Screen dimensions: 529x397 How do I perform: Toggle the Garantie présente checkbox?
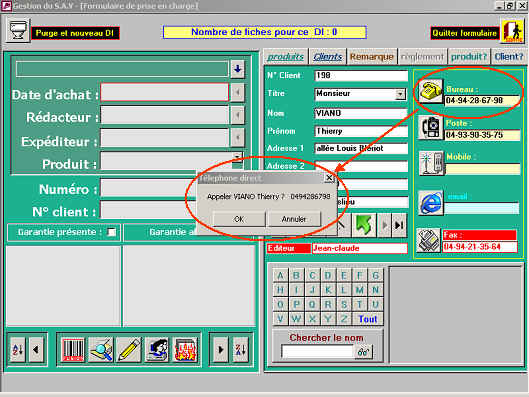point(111,232)
